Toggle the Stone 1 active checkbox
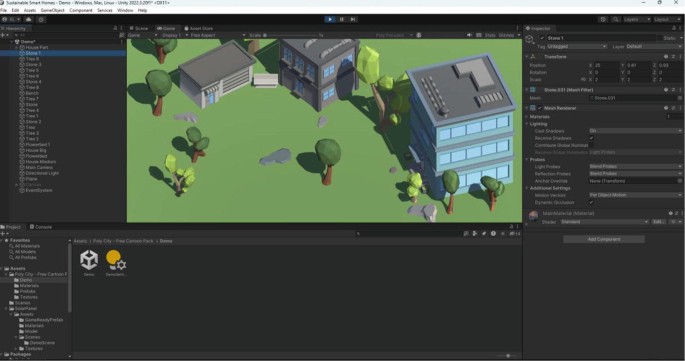Screen dimensions: 685x361 [x=542, y=38]
